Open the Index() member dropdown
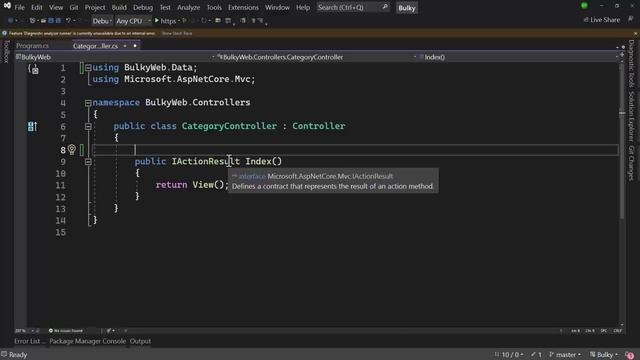Image resolution: width=640 pixels, height=360 pixels. click(x=517, y=57)
